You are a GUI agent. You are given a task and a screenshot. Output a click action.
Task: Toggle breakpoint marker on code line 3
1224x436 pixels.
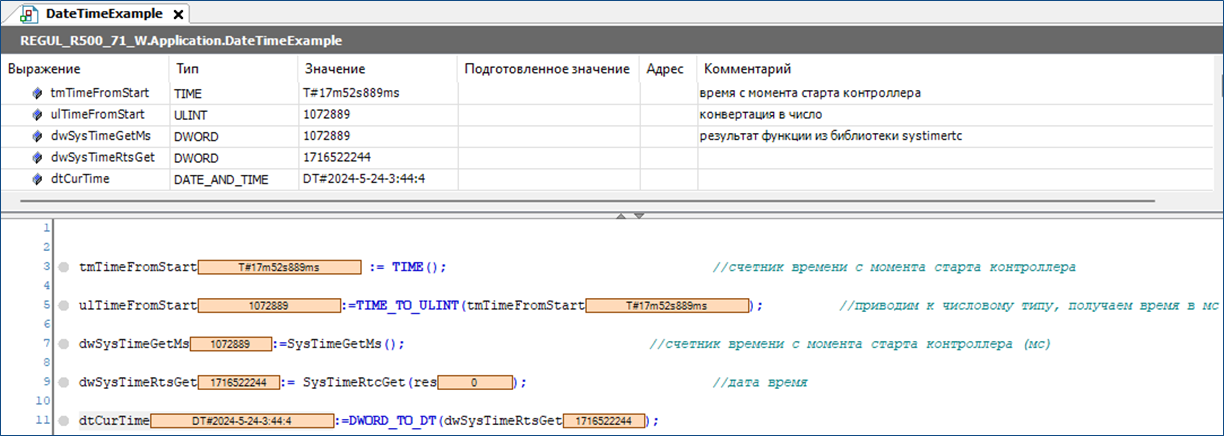63,268
